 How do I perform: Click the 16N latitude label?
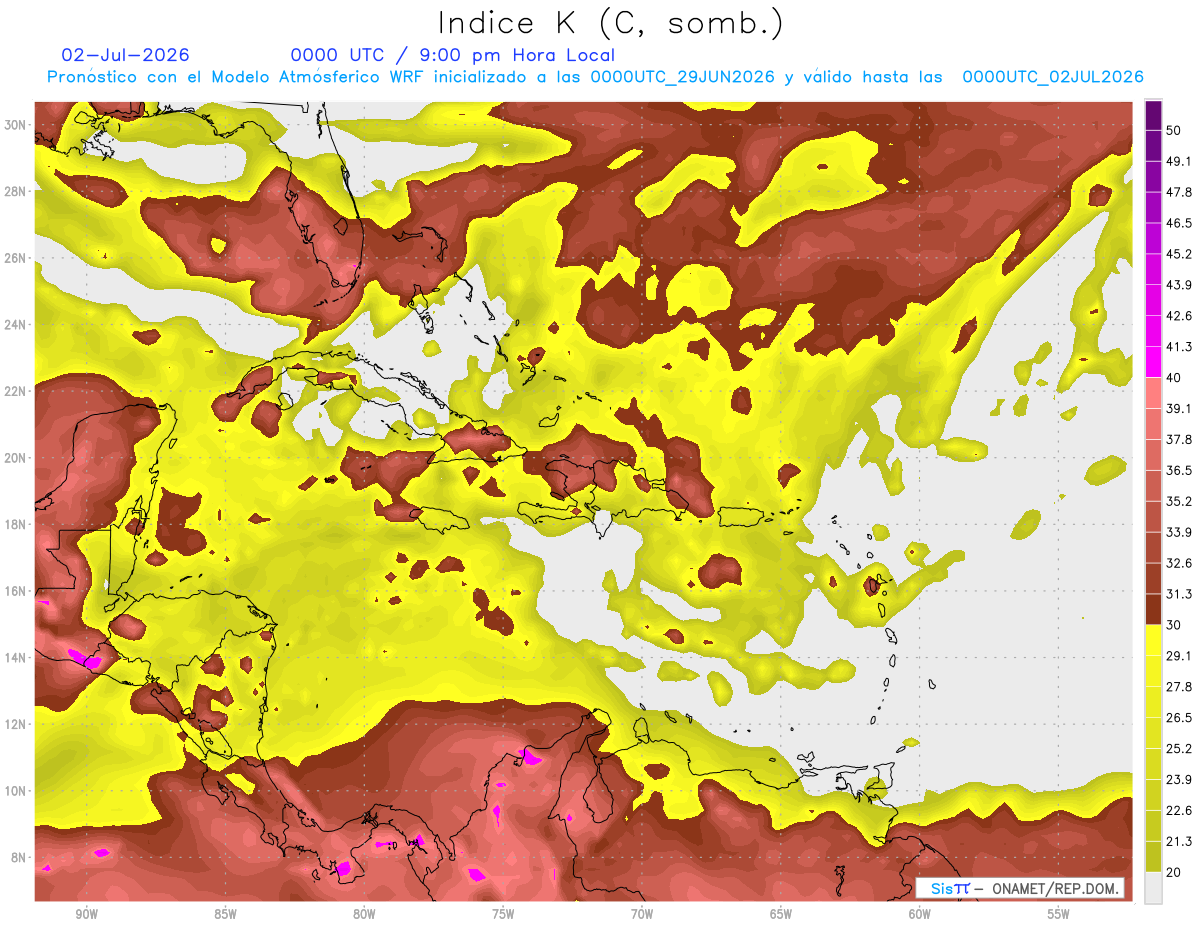pos(17,591)
